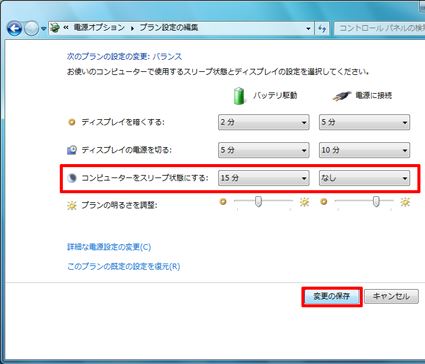
Task: Focus the コントロールパネルの検索 search box
Action: click(379, 28)
